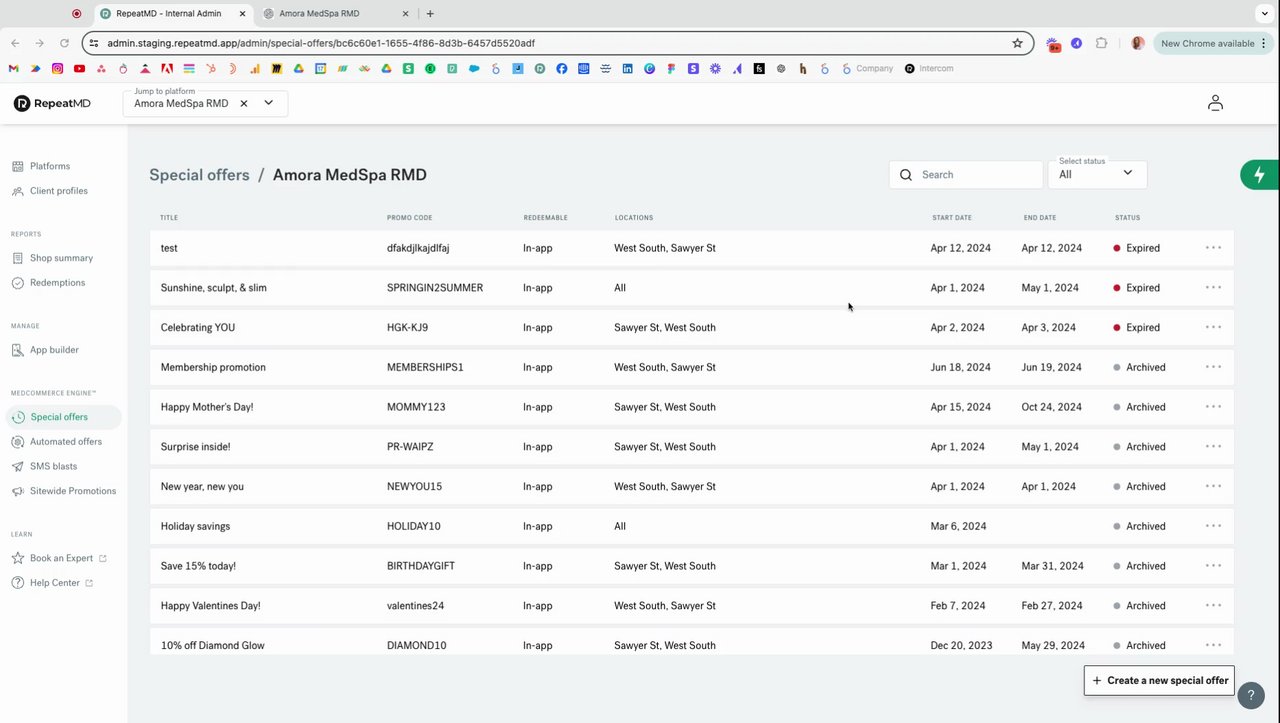Go back in browser history
The height and width of the screenshot is (723, 1280).
[x=15, y=43]
